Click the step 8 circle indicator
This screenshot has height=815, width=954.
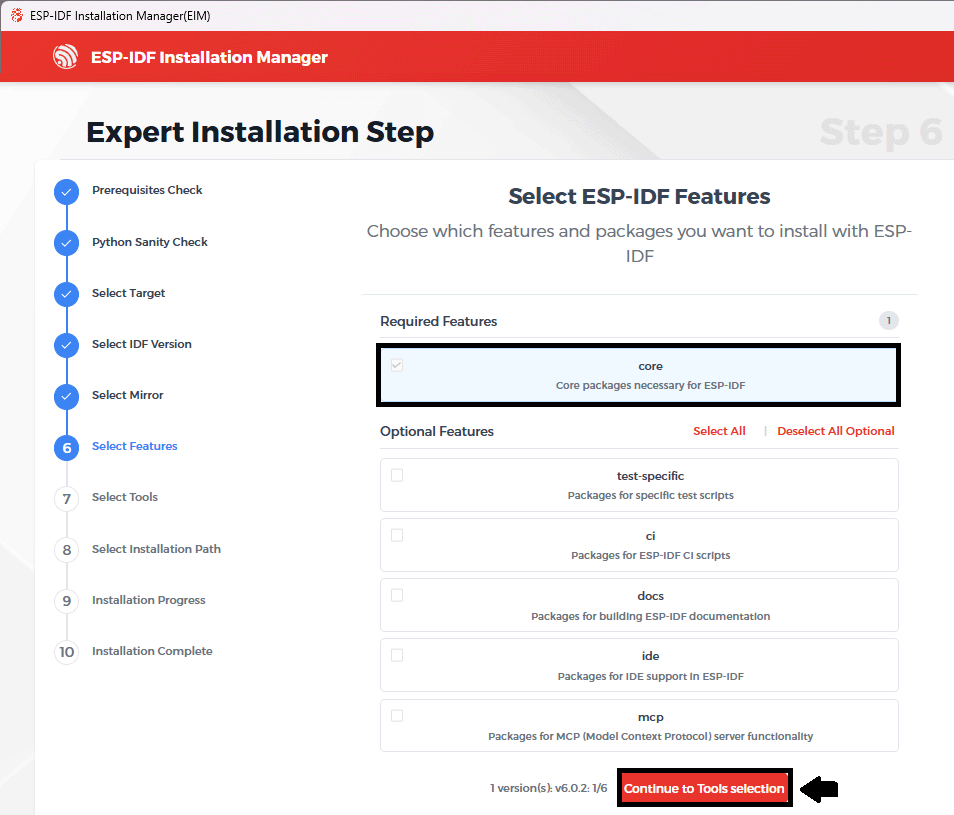(66, 550)
